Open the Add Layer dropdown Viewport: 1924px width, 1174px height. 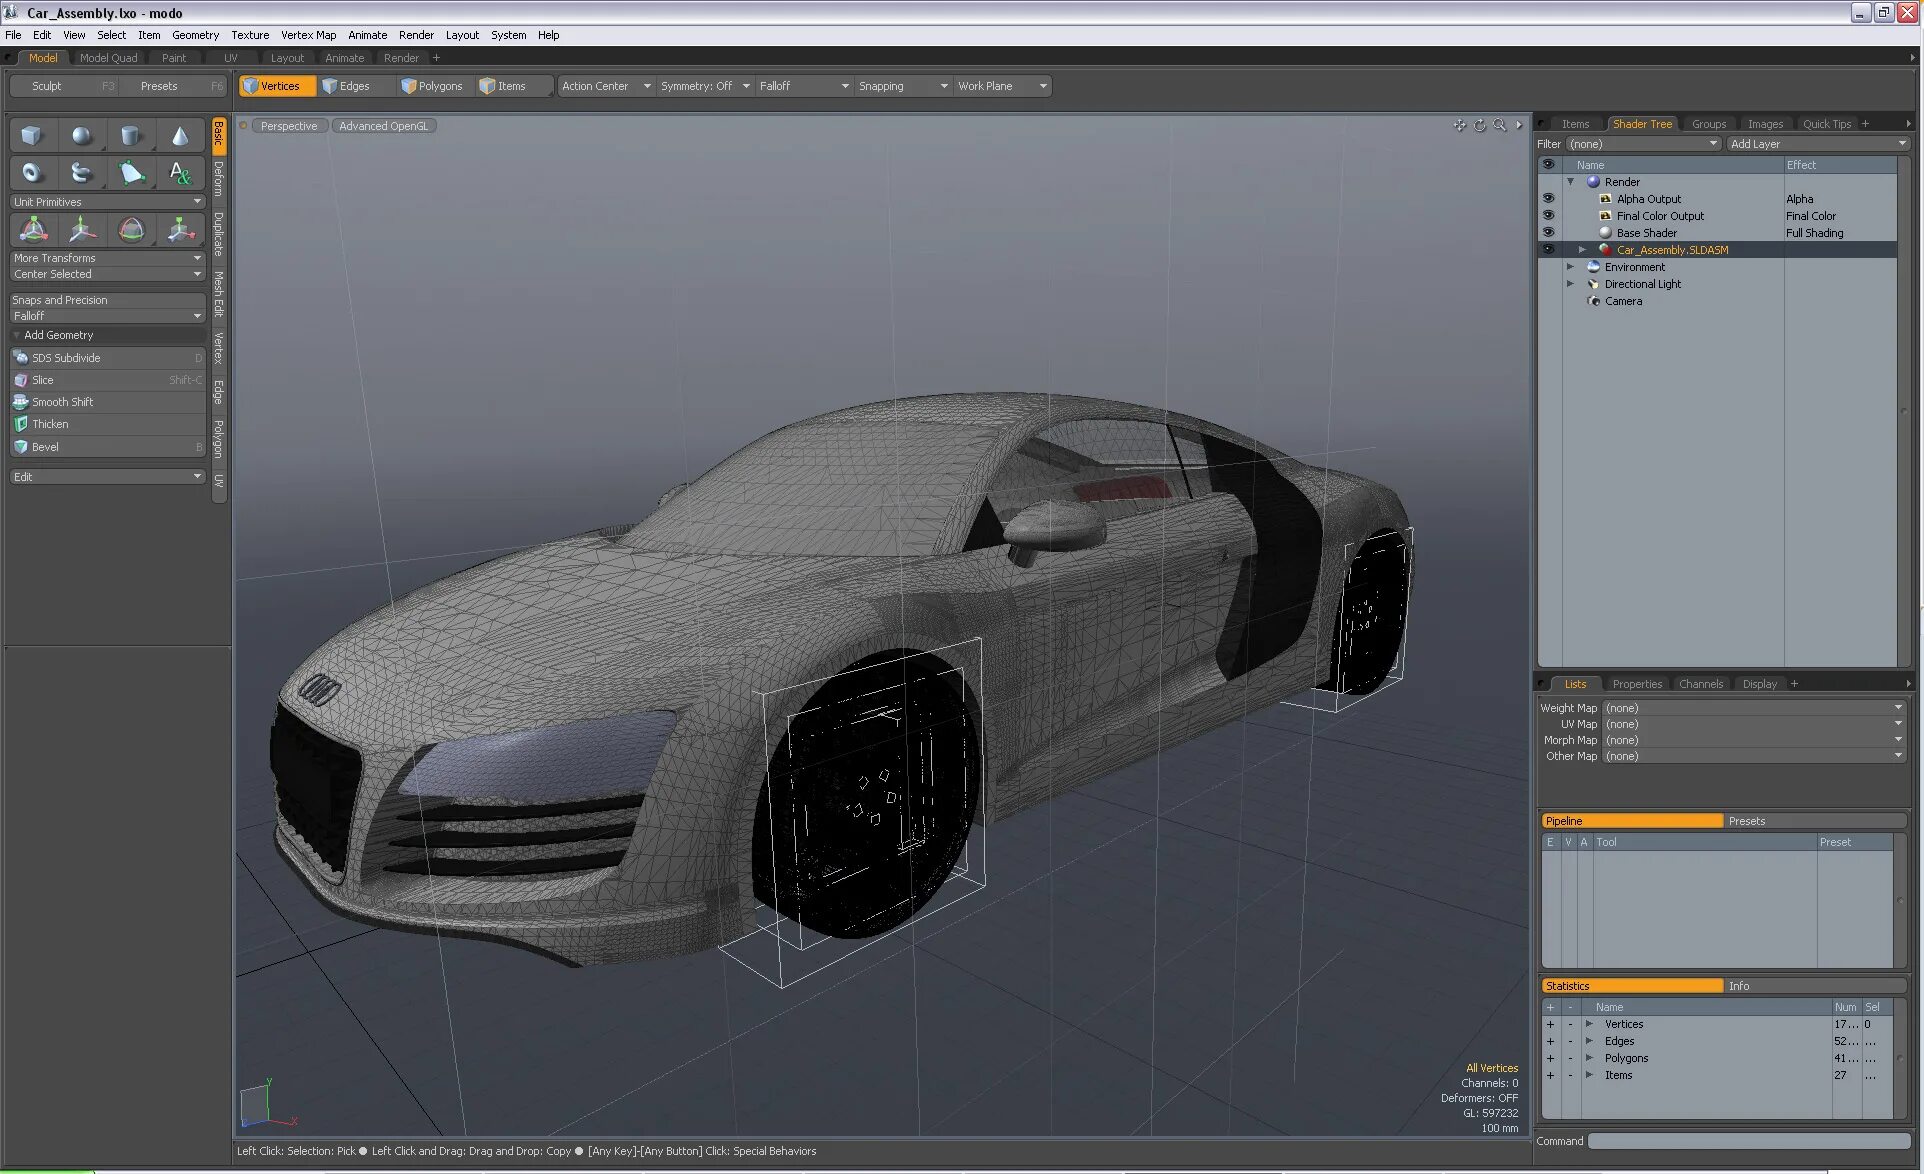click(1818, 144)
